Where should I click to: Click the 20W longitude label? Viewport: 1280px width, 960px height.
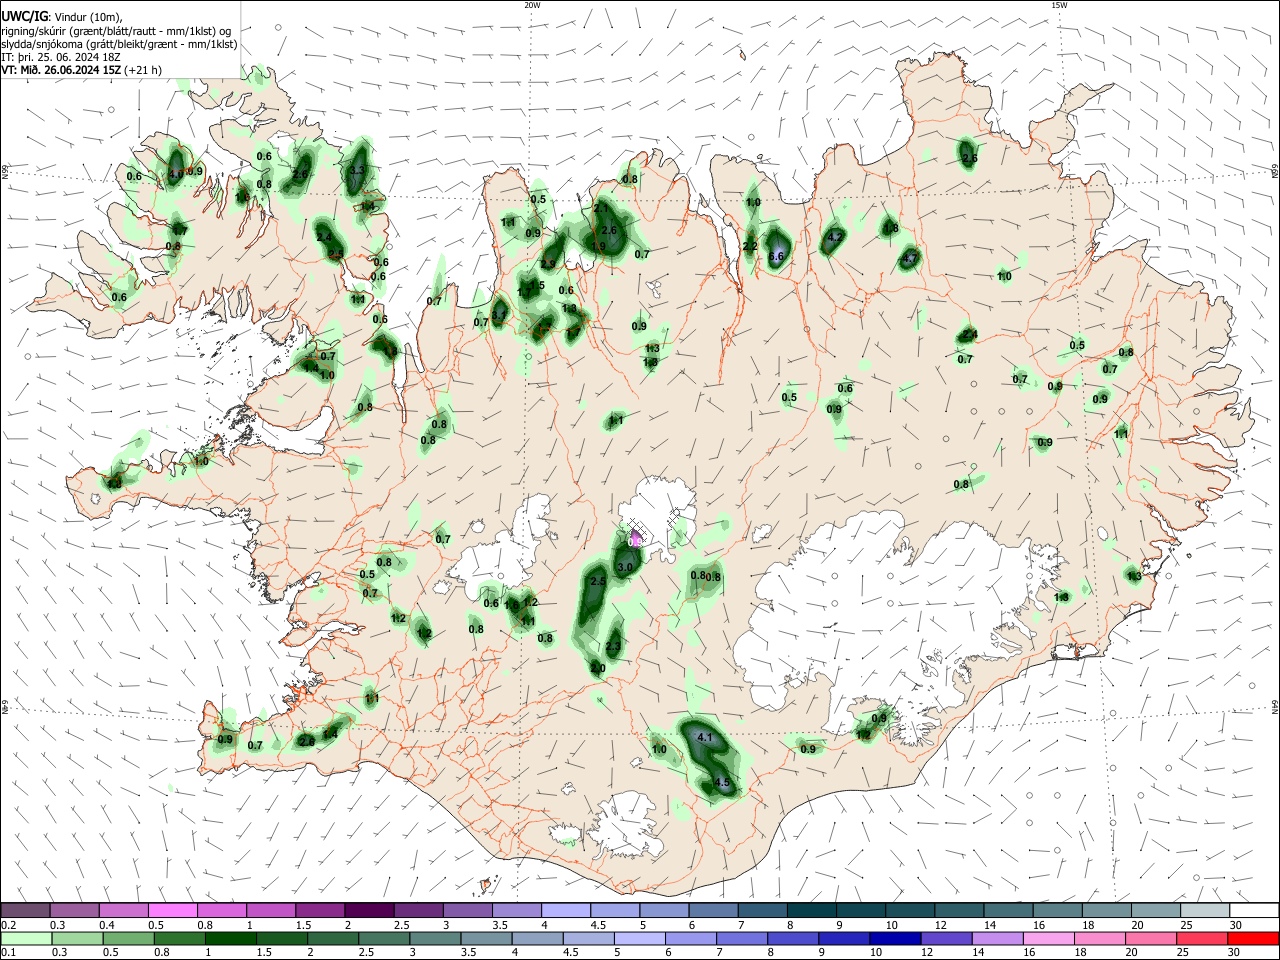(x=532, y=5)
